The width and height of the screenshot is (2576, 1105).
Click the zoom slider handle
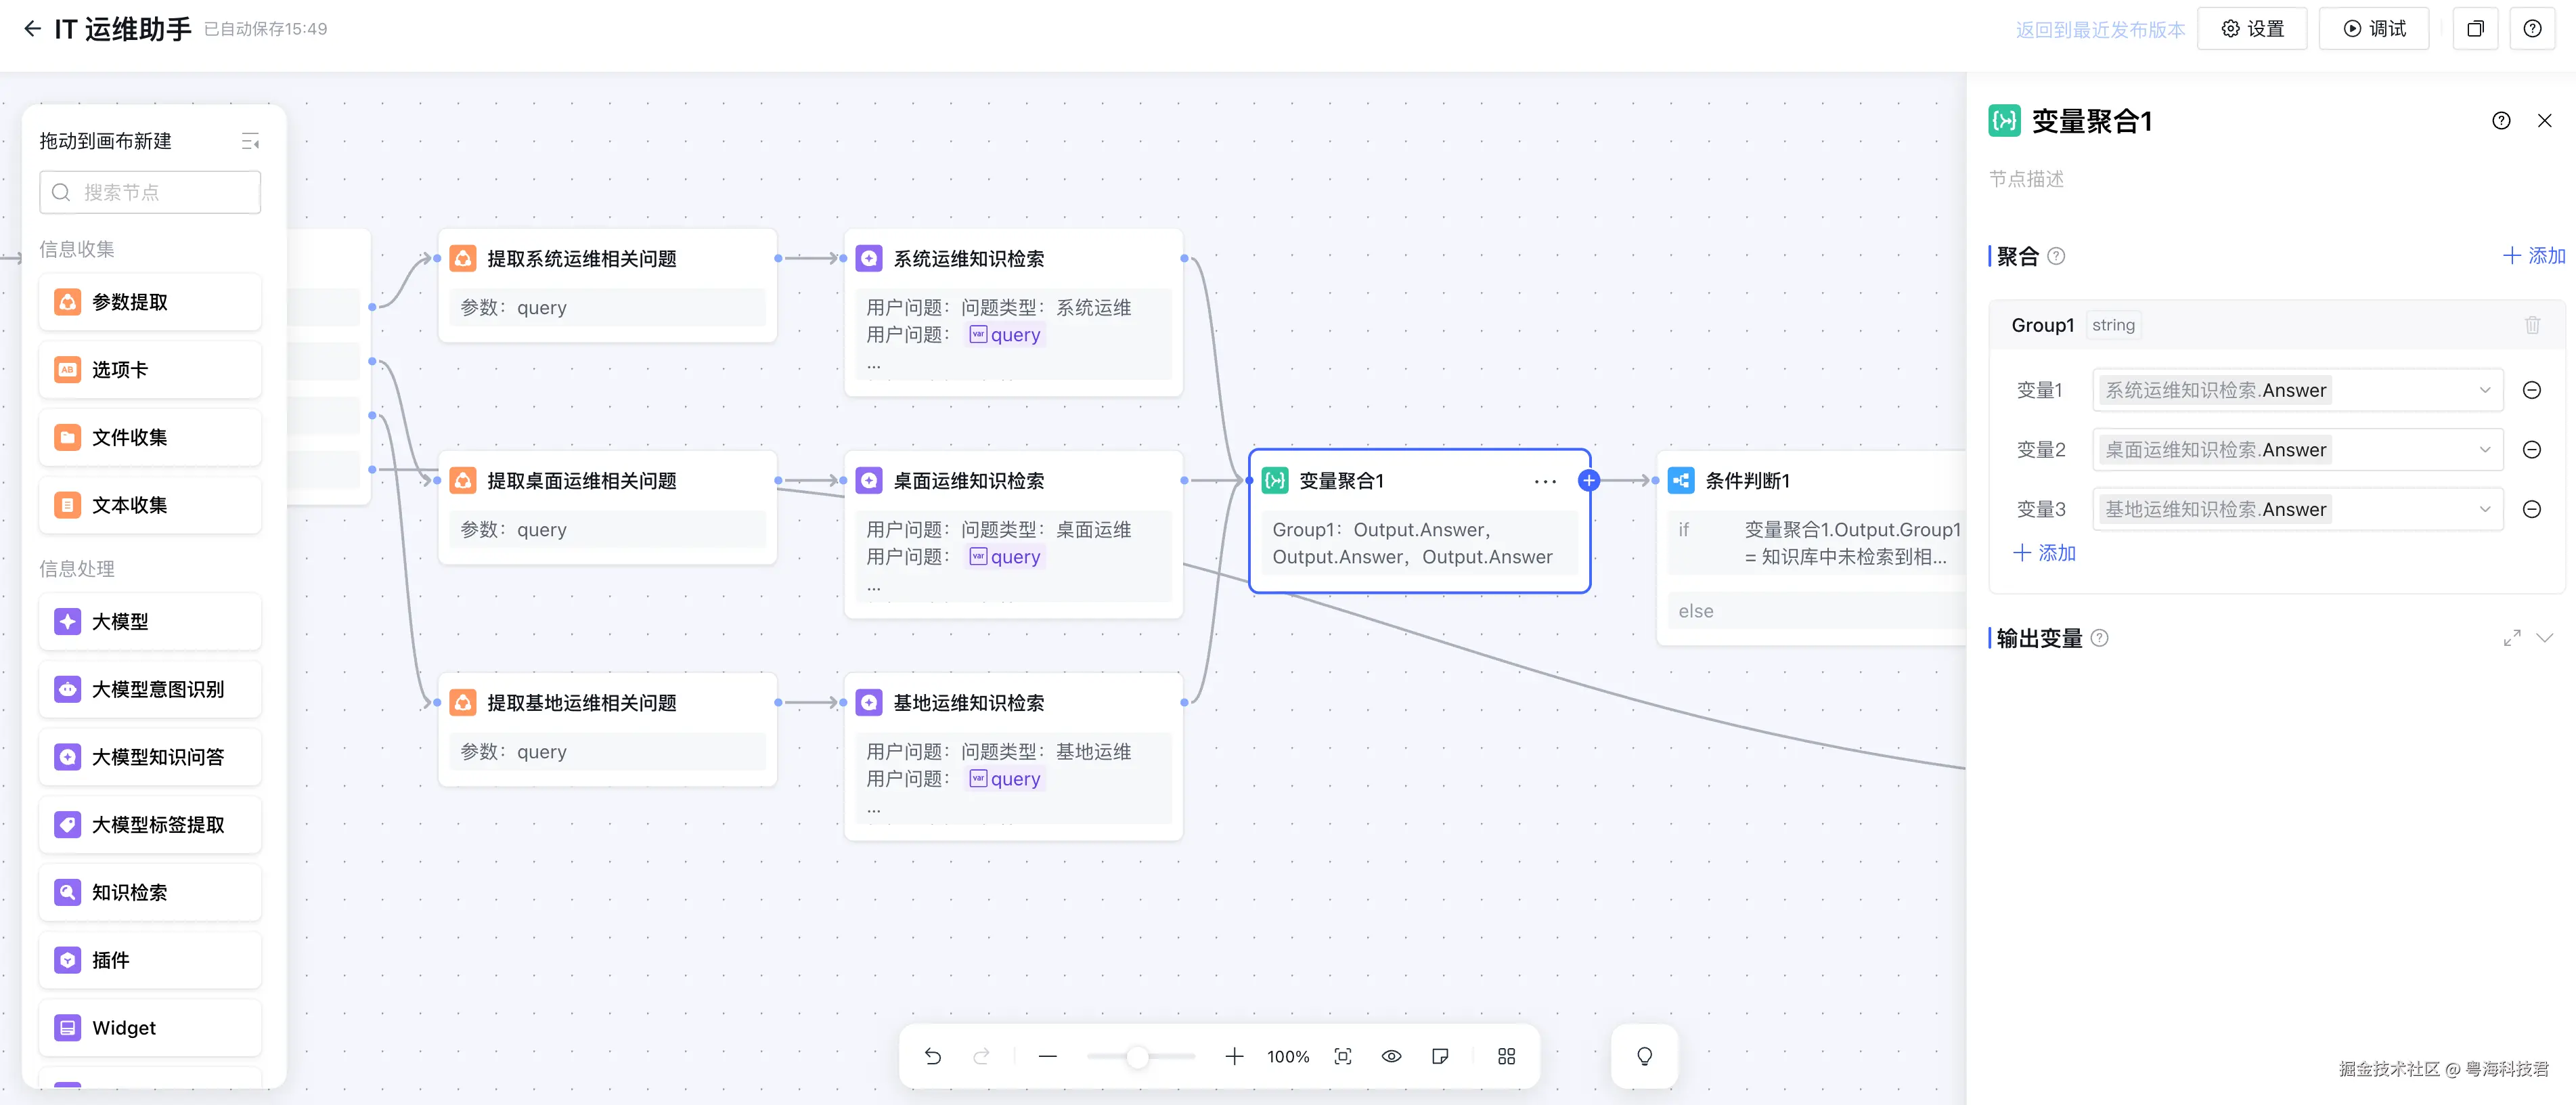[1137, 1057]
